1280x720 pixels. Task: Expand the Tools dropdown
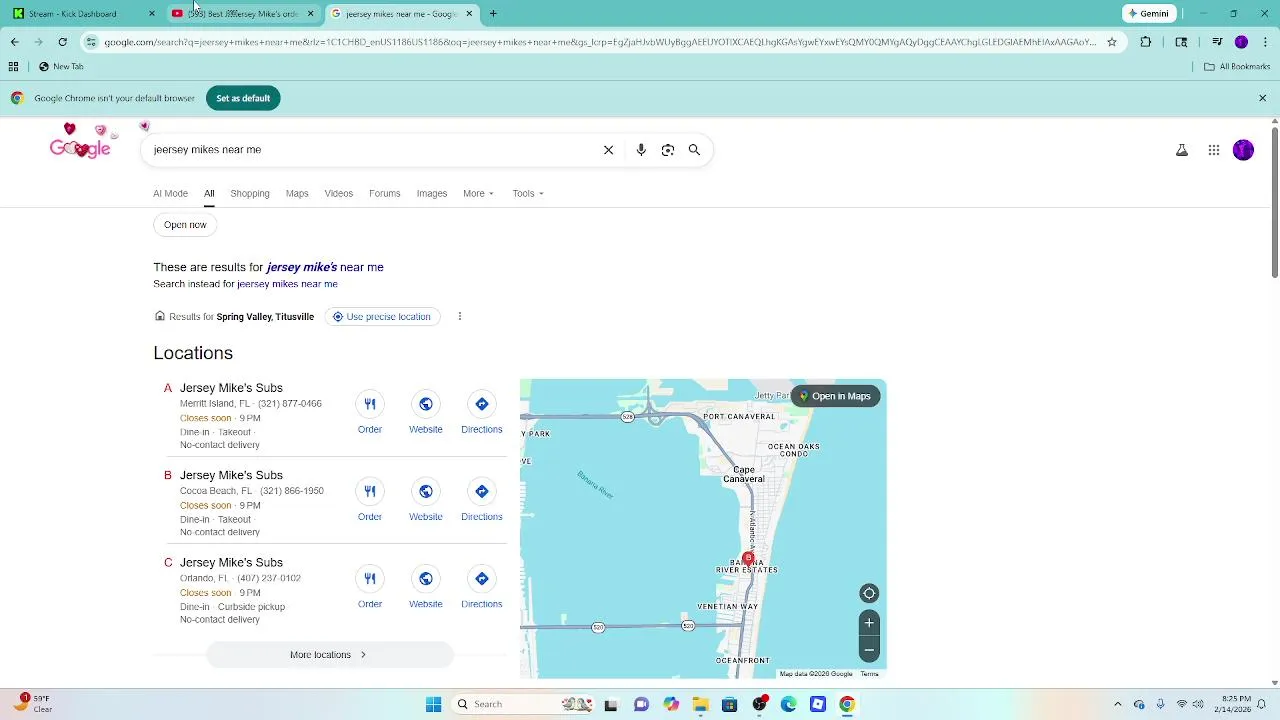pyautogui.click(x=528, y=194)
